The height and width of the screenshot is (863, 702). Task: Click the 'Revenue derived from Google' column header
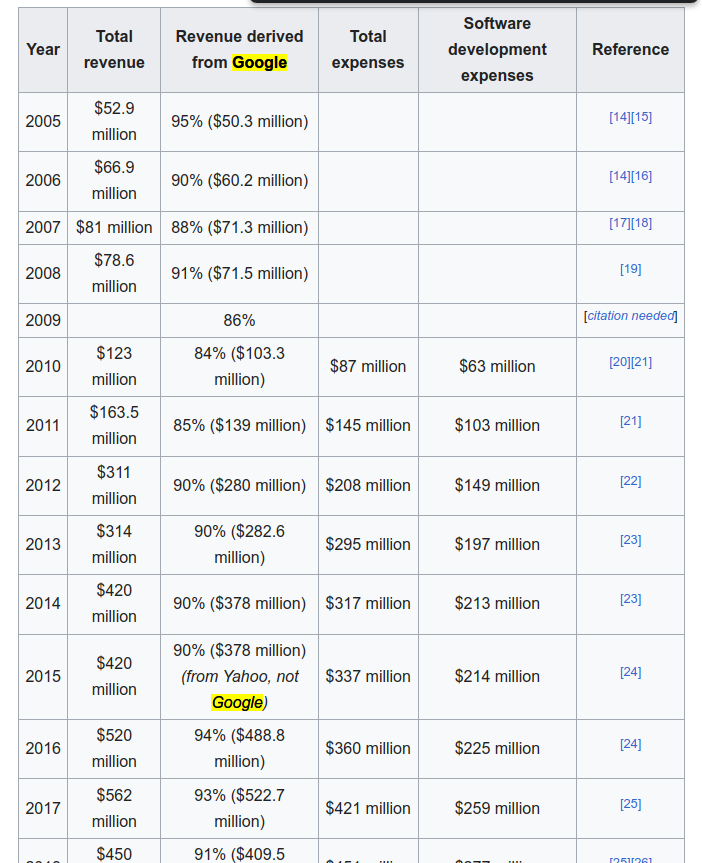[x=240, y=50]
